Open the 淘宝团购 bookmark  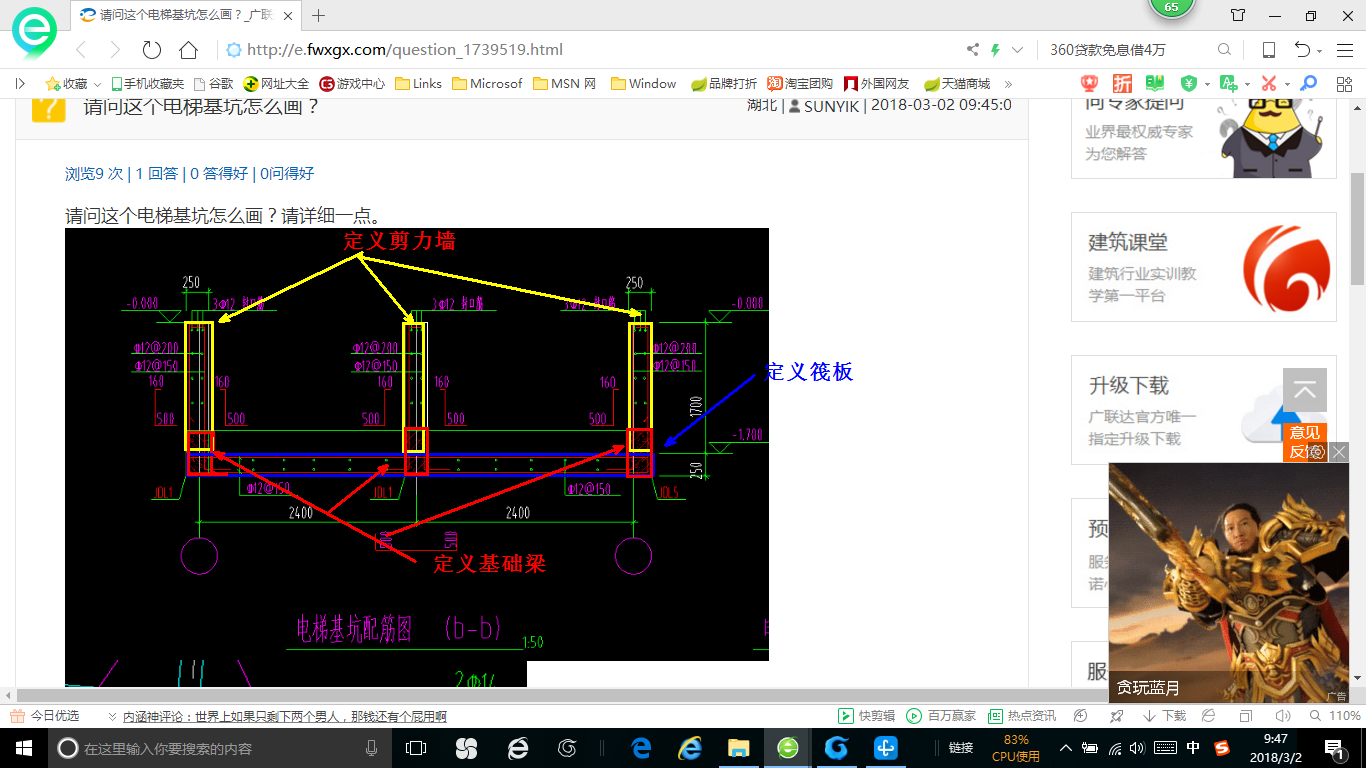click(x=800, y=84)
